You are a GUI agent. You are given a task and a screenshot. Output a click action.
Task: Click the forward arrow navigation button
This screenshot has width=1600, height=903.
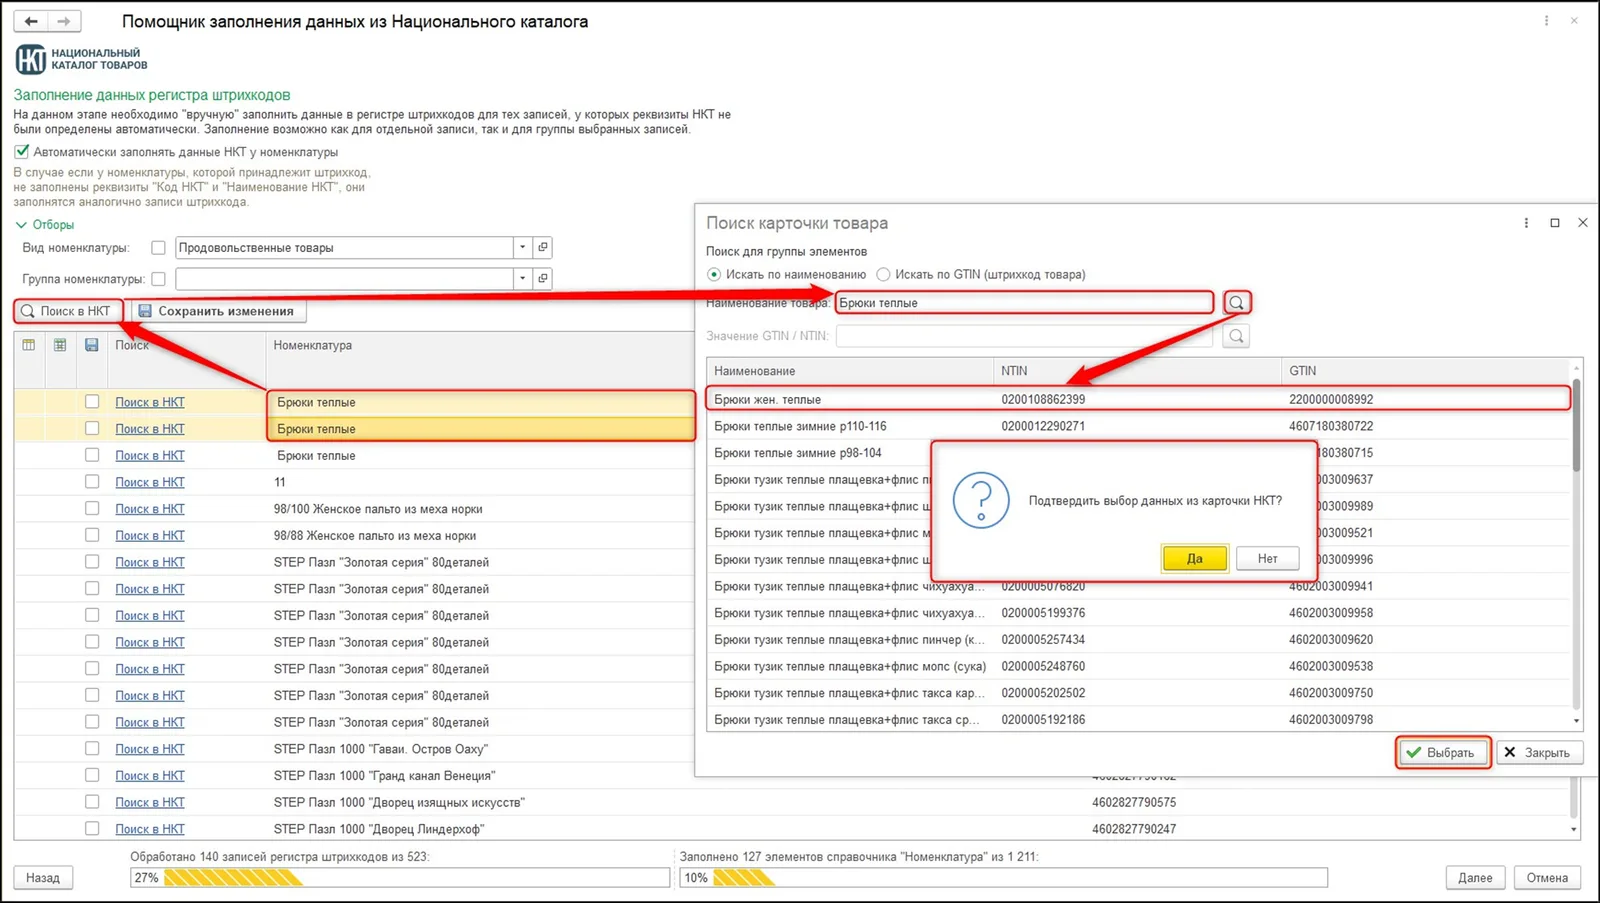click(65, 21)
